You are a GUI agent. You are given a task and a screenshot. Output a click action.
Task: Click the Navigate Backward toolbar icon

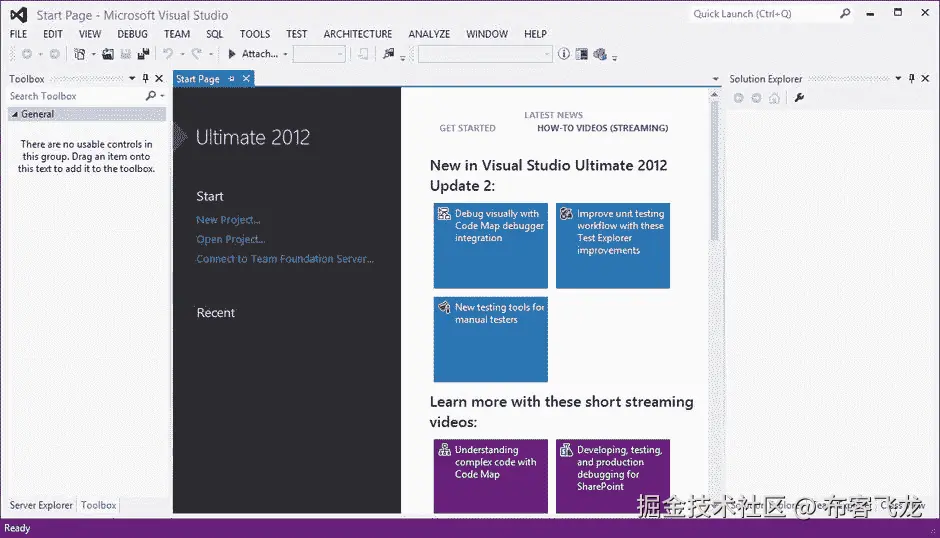tap(27, 54)
